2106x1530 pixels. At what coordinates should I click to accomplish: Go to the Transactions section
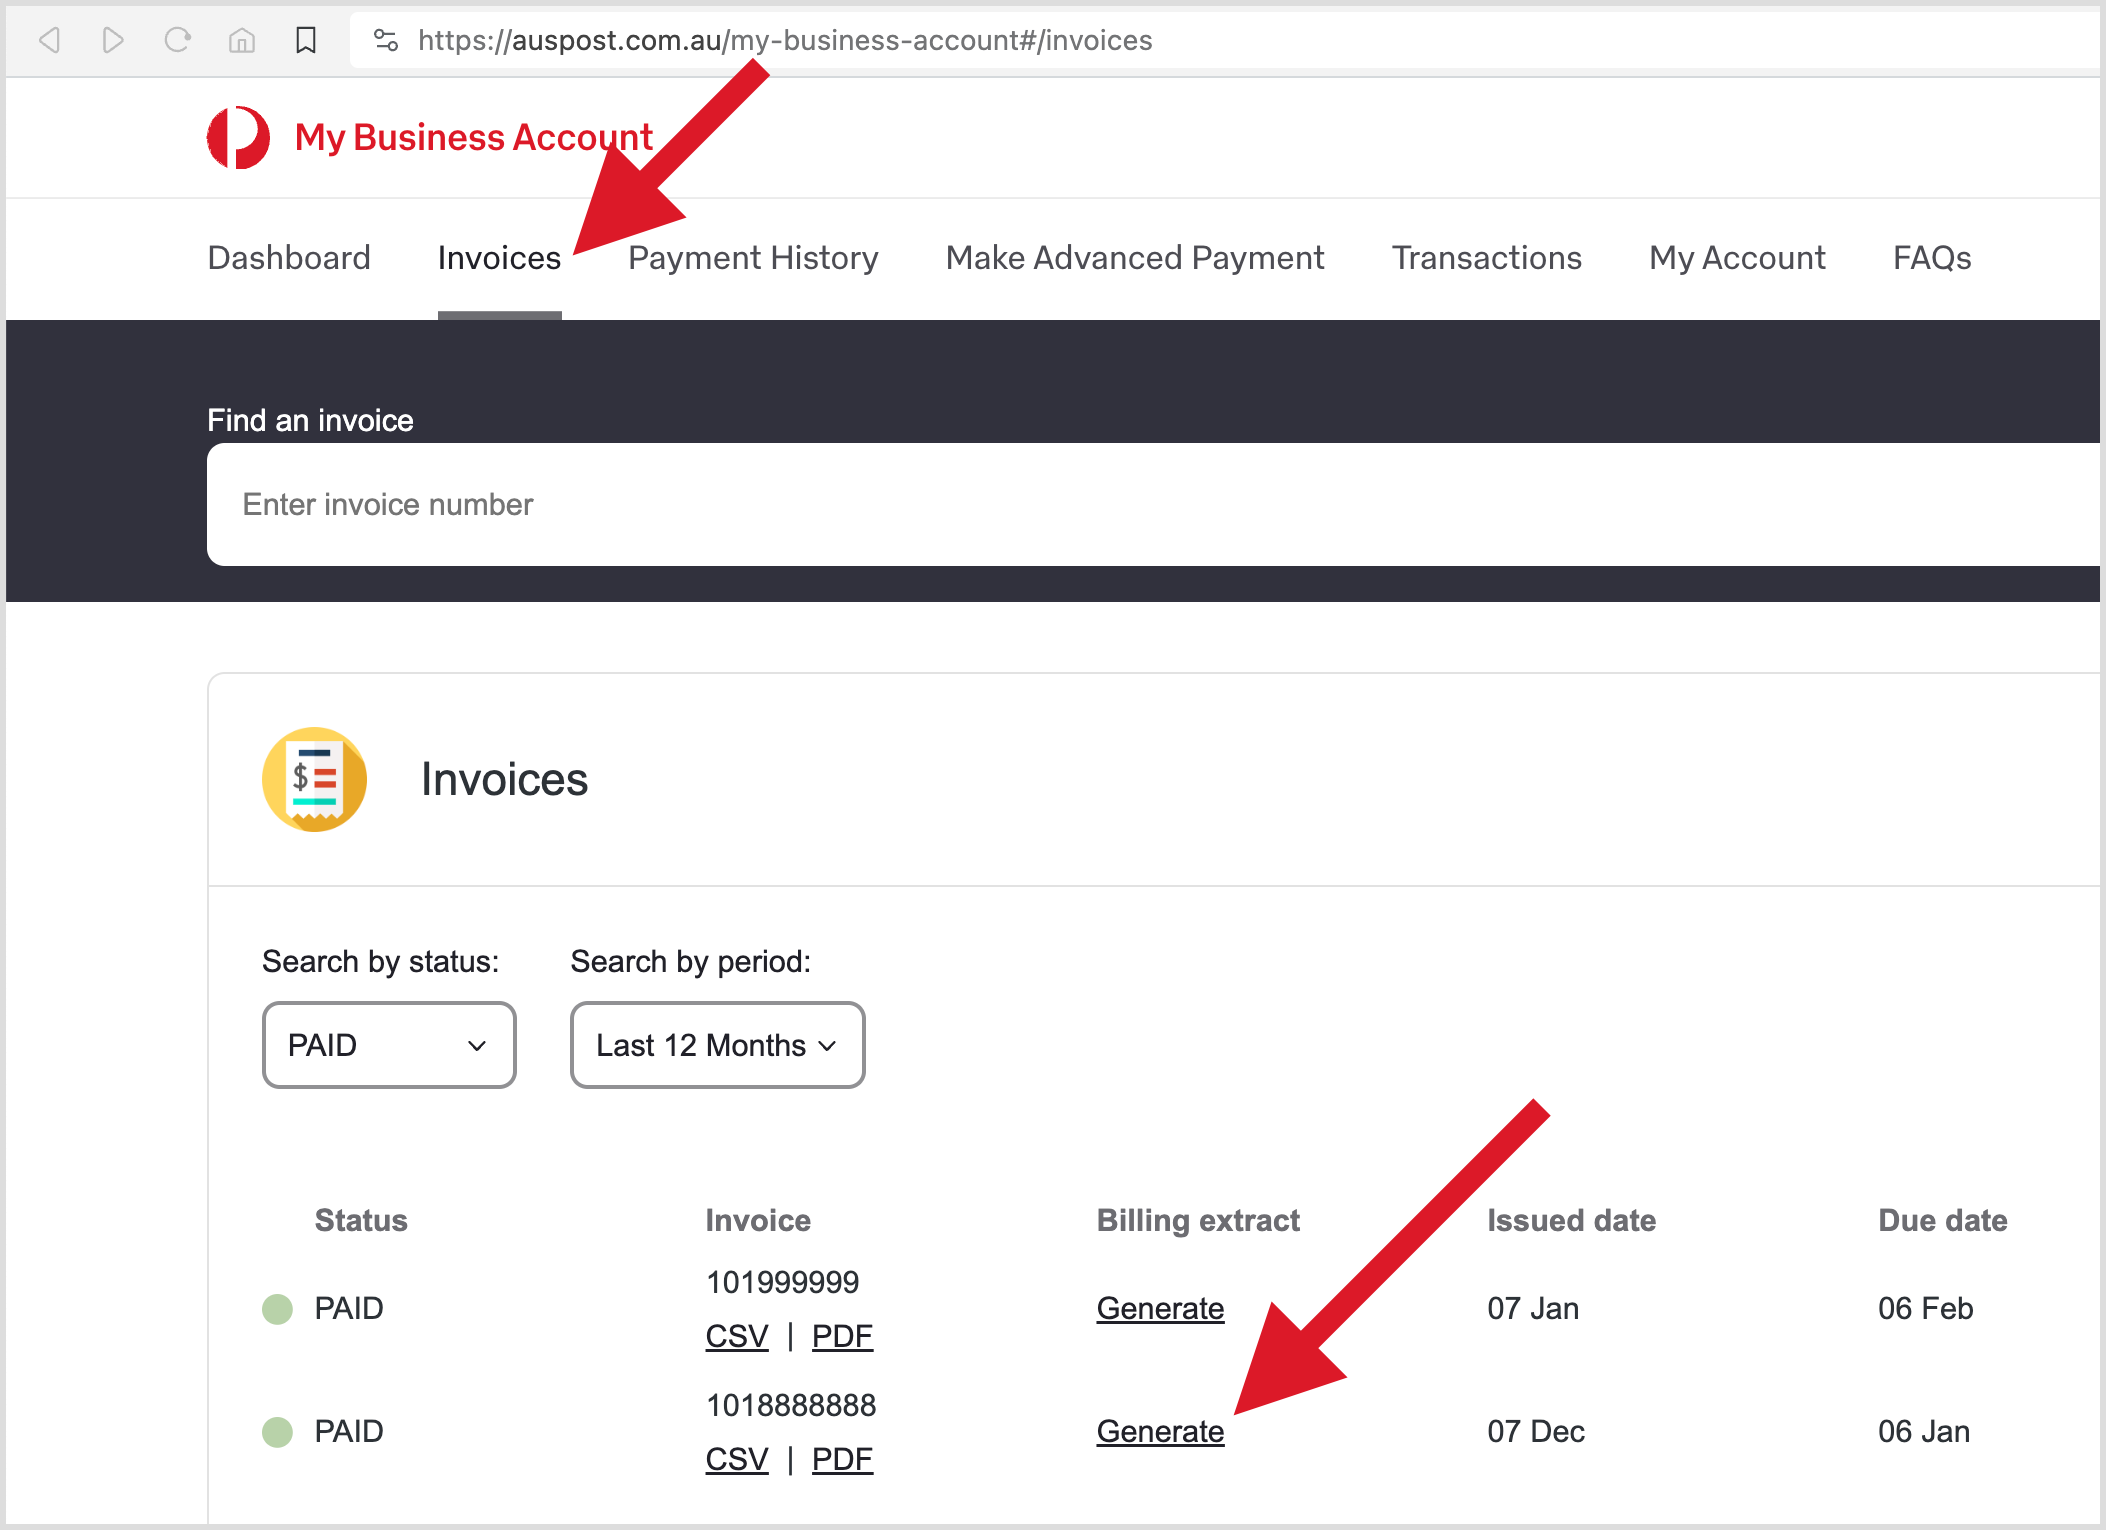click(1486, 257)
